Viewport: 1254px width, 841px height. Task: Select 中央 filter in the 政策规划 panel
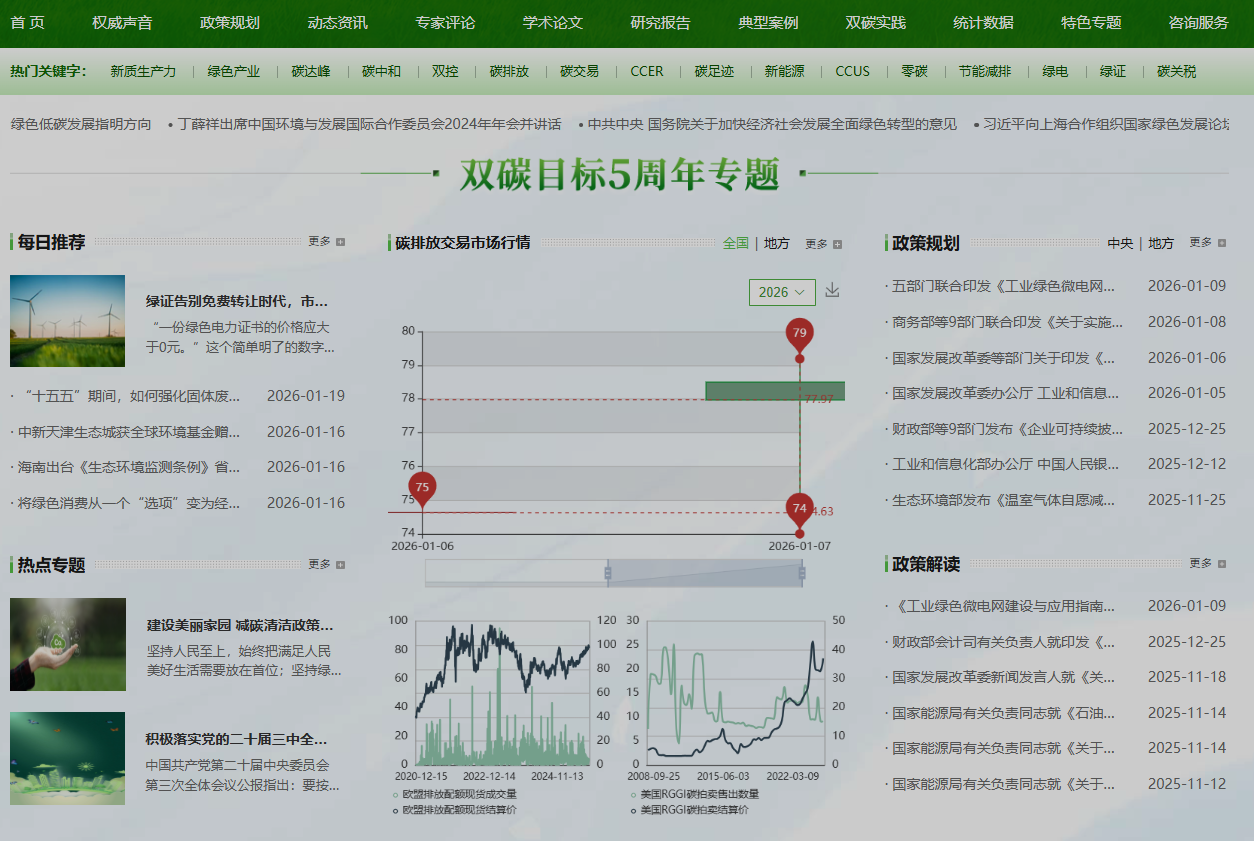[x=1119, y=242]
